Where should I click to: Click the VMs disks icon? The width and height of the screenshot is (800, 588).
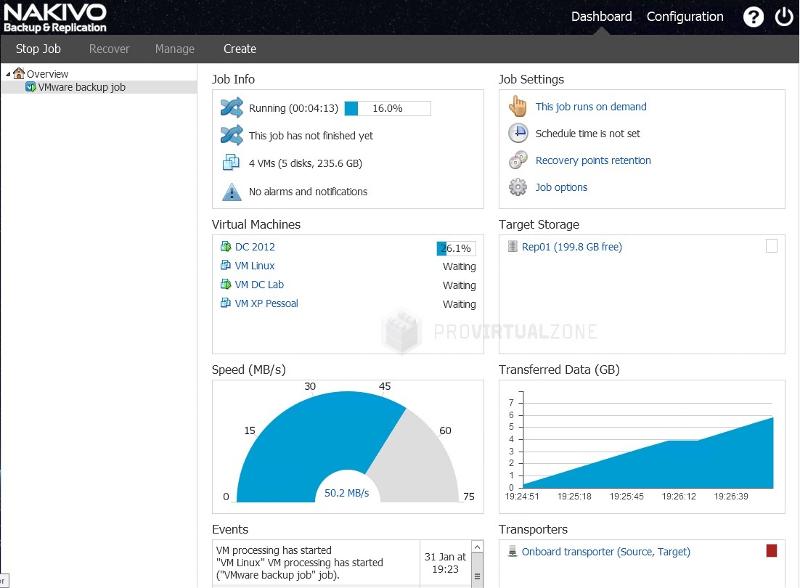tap(231, 163)
